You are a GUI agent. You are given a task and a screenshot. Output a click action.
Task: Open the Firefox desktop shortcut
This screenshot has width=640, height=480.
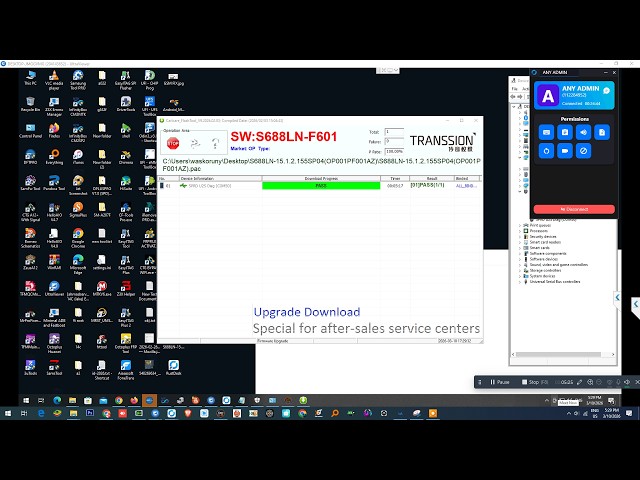(x=54, y=131)
